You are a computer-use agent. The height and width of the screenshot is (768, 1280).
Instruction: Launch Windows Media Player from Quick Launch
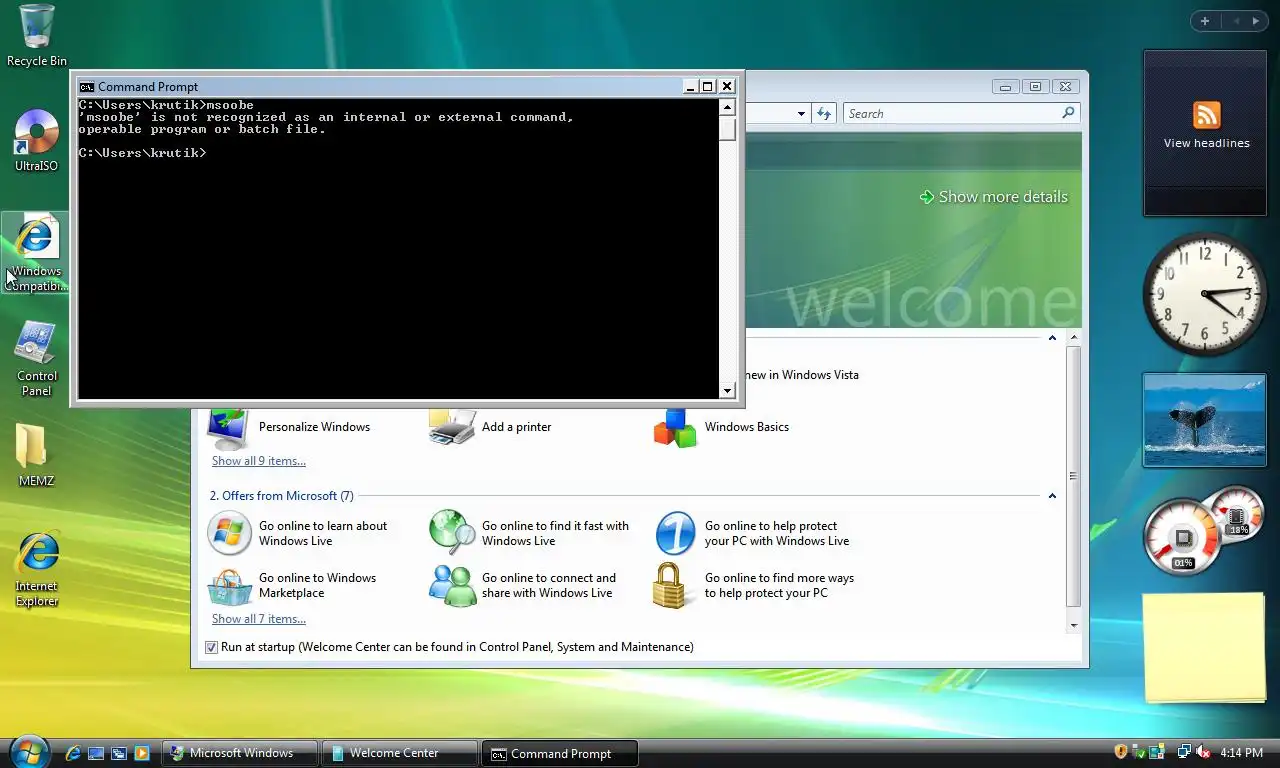tap(142, 753)
